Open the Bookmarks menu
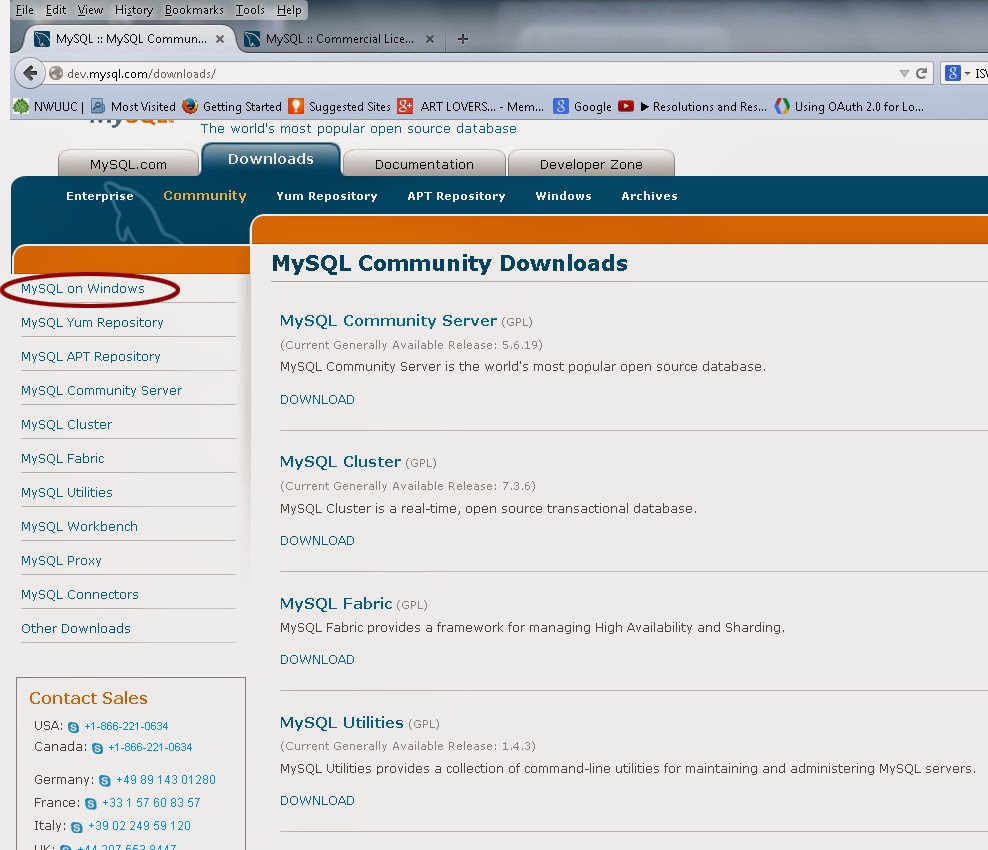This screenshot has height=850, width=988. click(x=194, y=10)
